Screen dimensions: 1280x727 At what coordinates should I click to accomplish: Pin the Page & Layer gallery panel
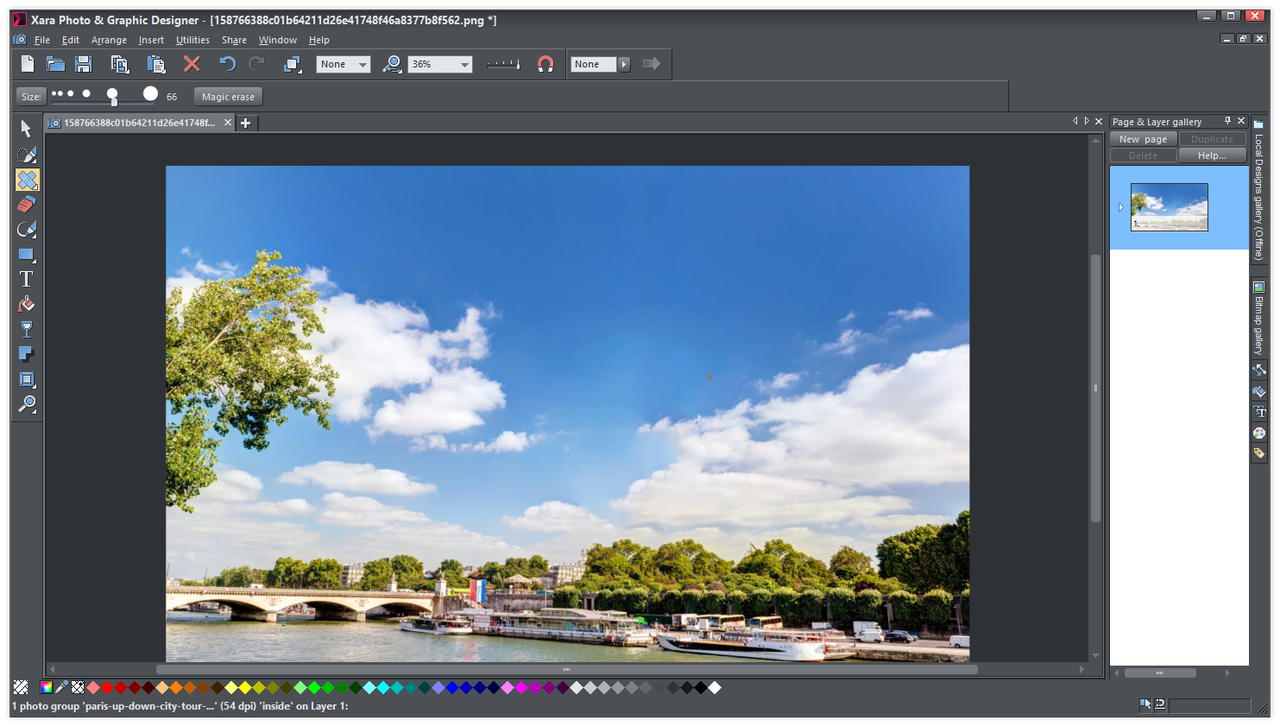tap(1228, 121)
